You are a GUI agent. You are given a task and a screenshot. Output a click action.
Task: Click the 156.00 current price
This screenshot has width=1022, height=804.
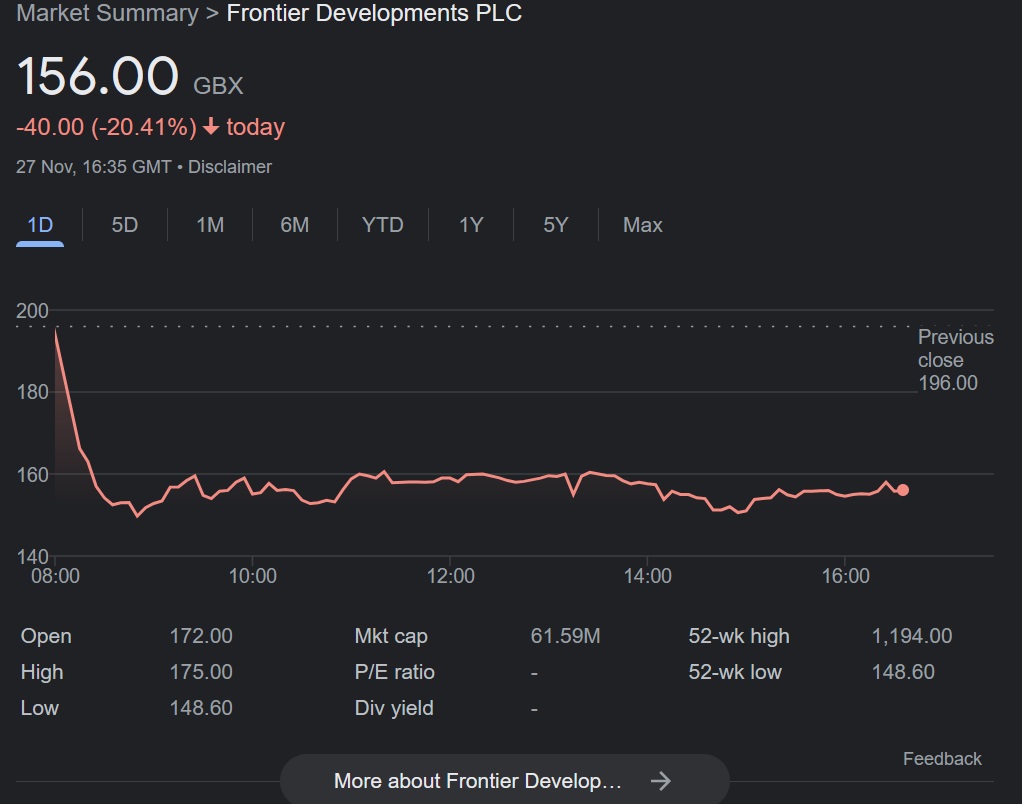point(98,76)
